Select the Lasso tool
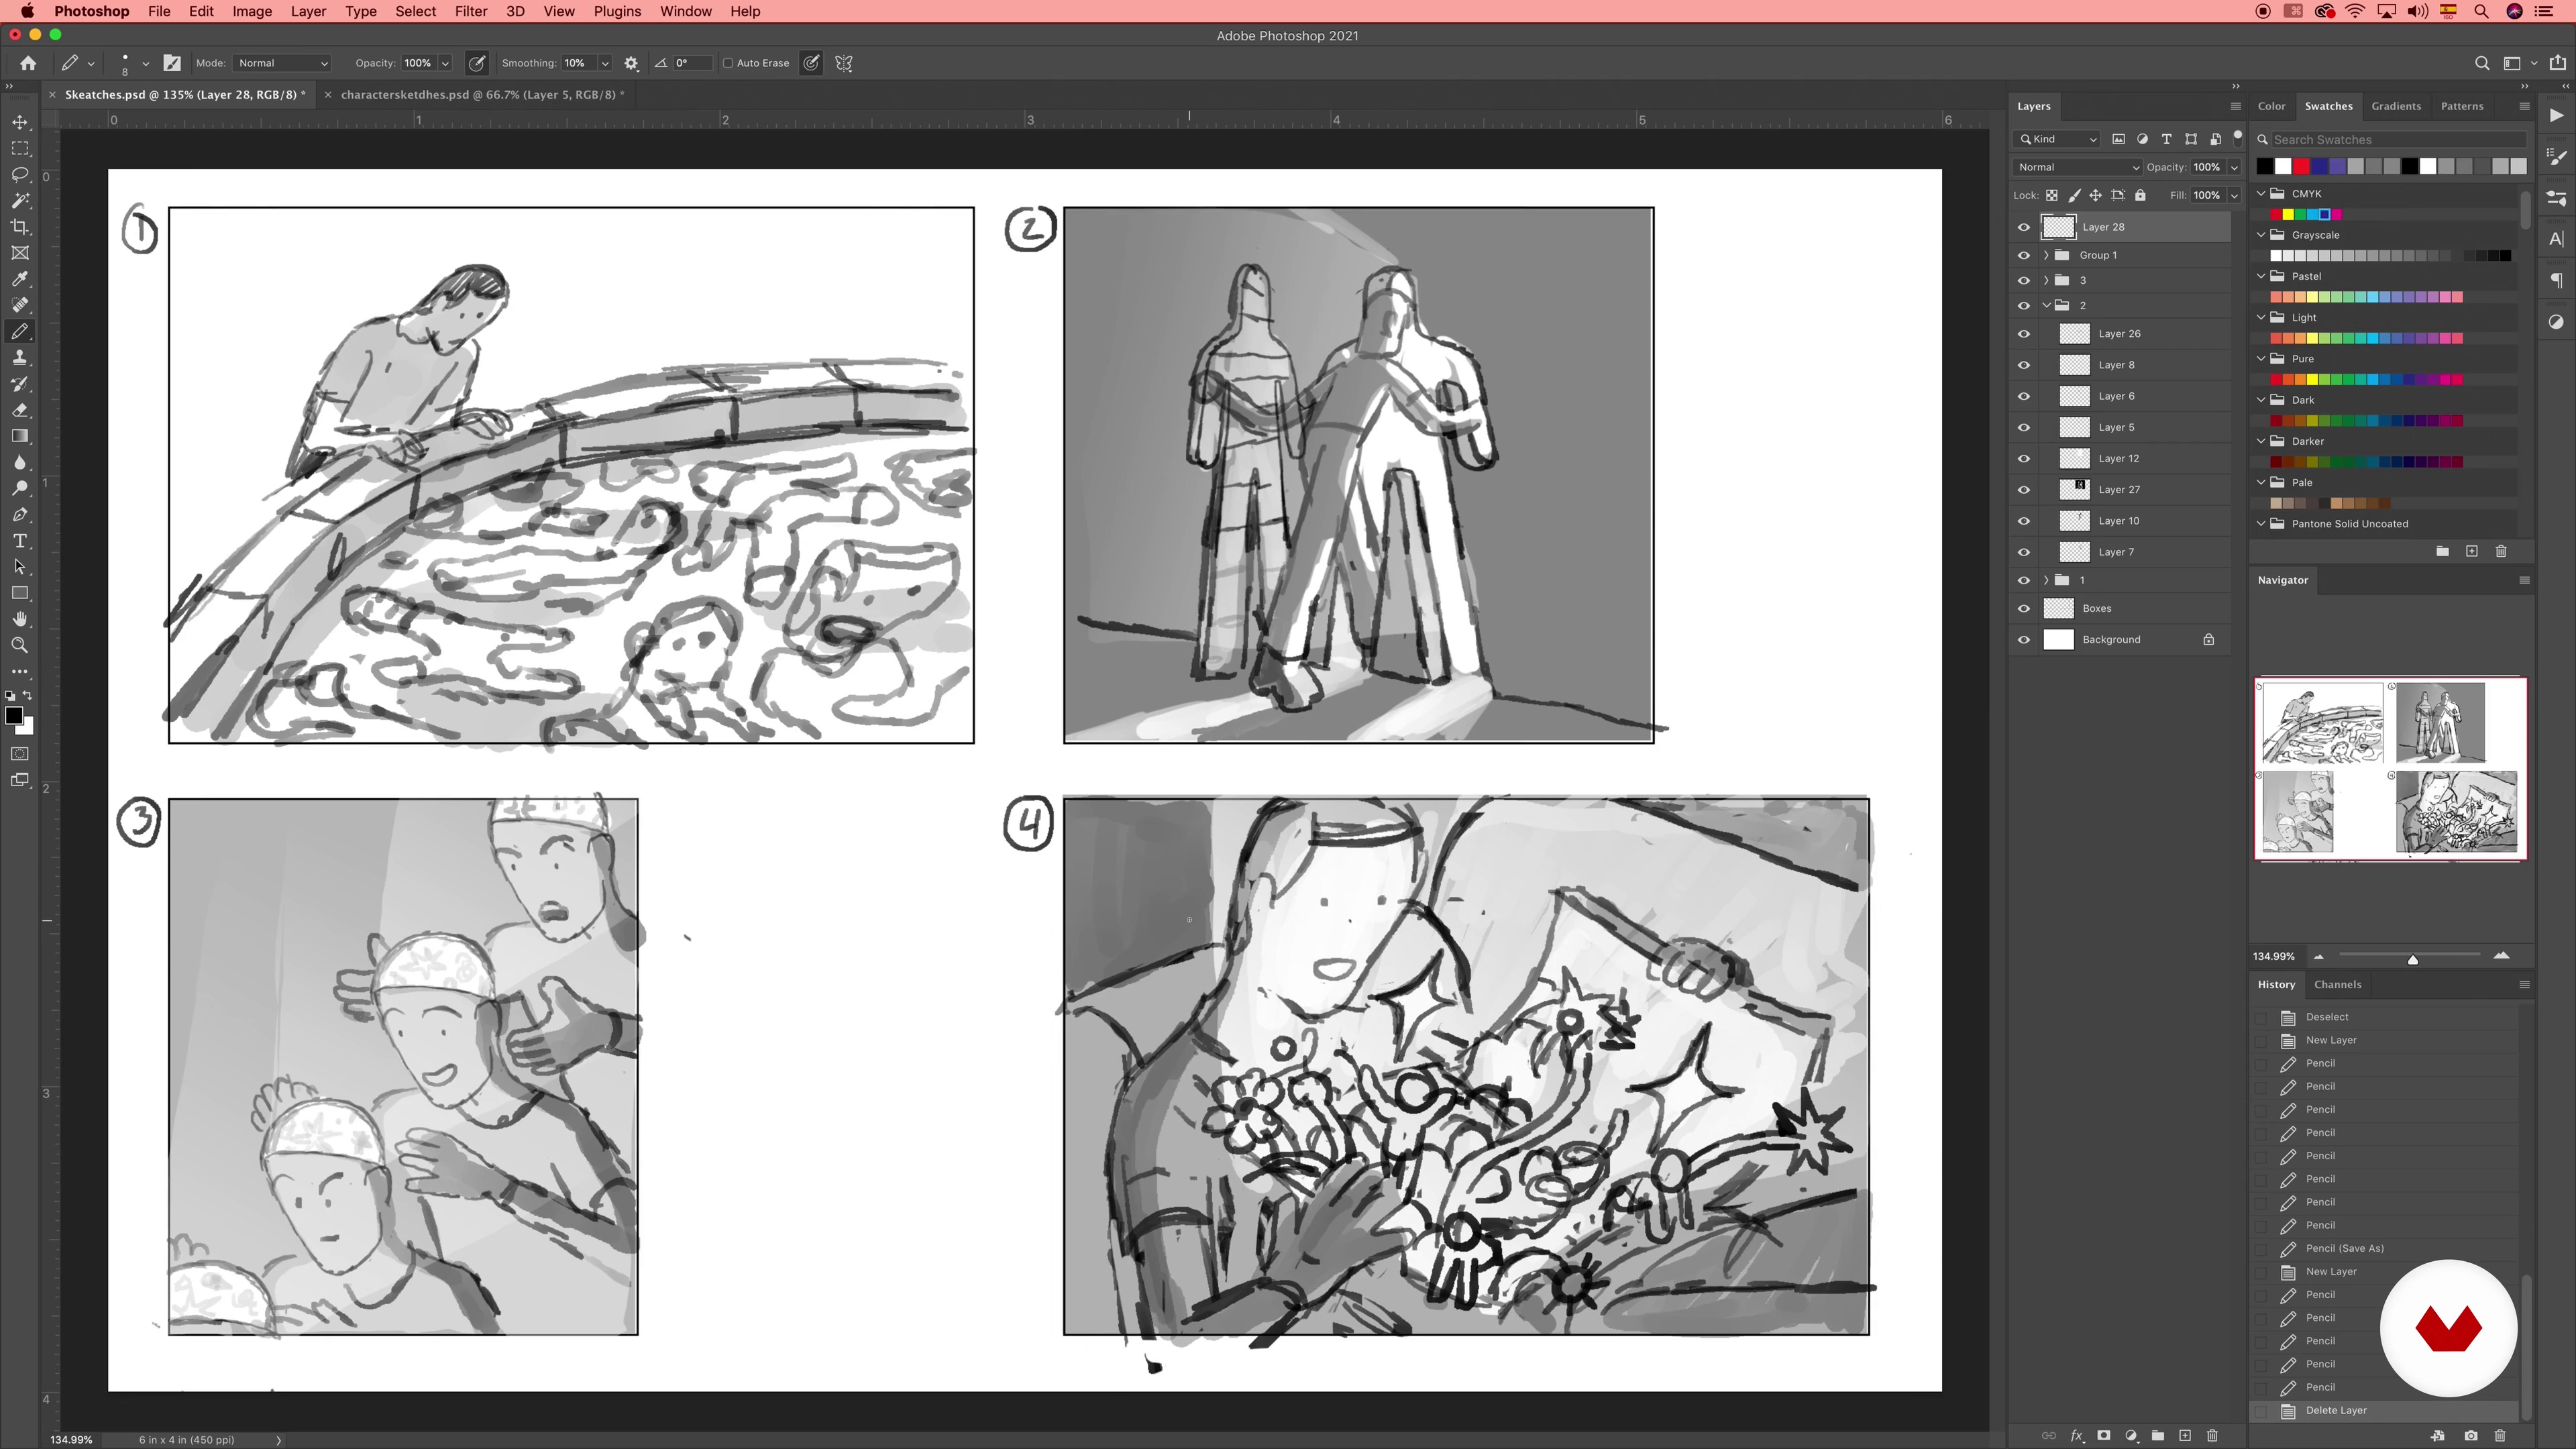The image size is (2576, 1449). pyautogui.click(x=20, y=174)
